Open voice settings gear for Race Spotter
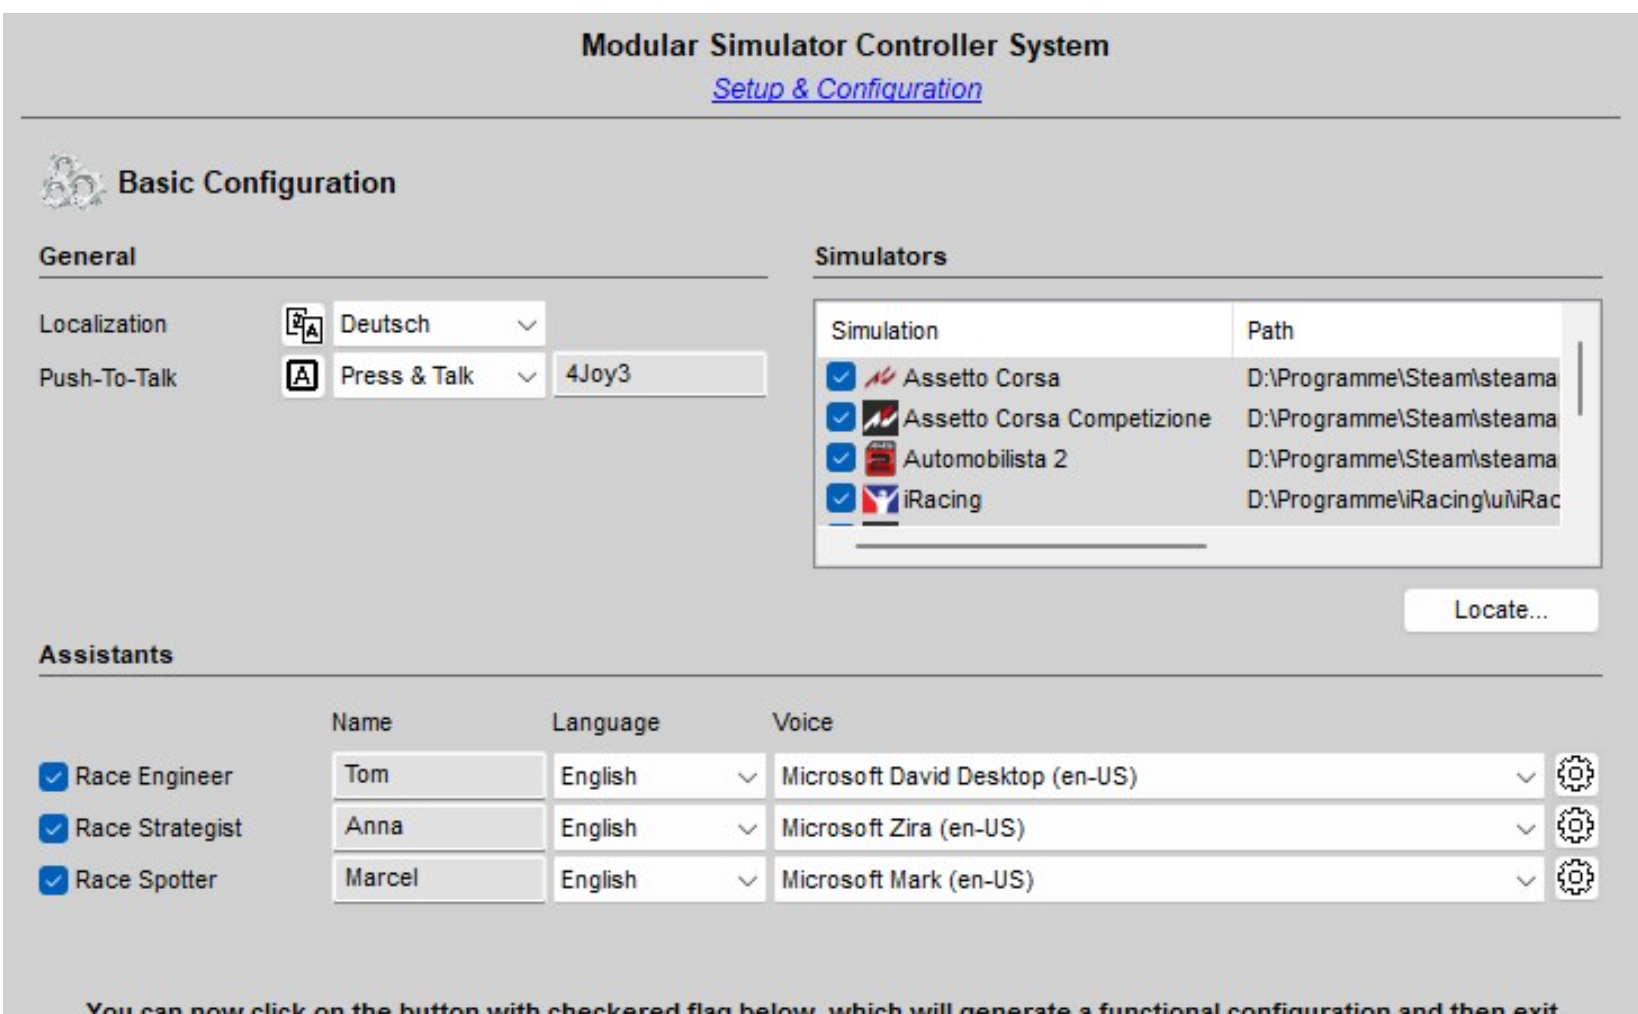This screenshot has width=1638, height=1014. 1575,879
